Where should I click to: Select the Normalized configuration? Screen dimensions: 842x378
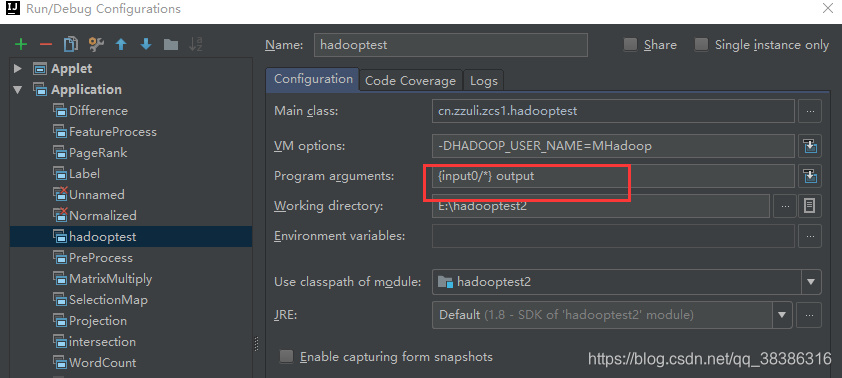pos(95,216)
